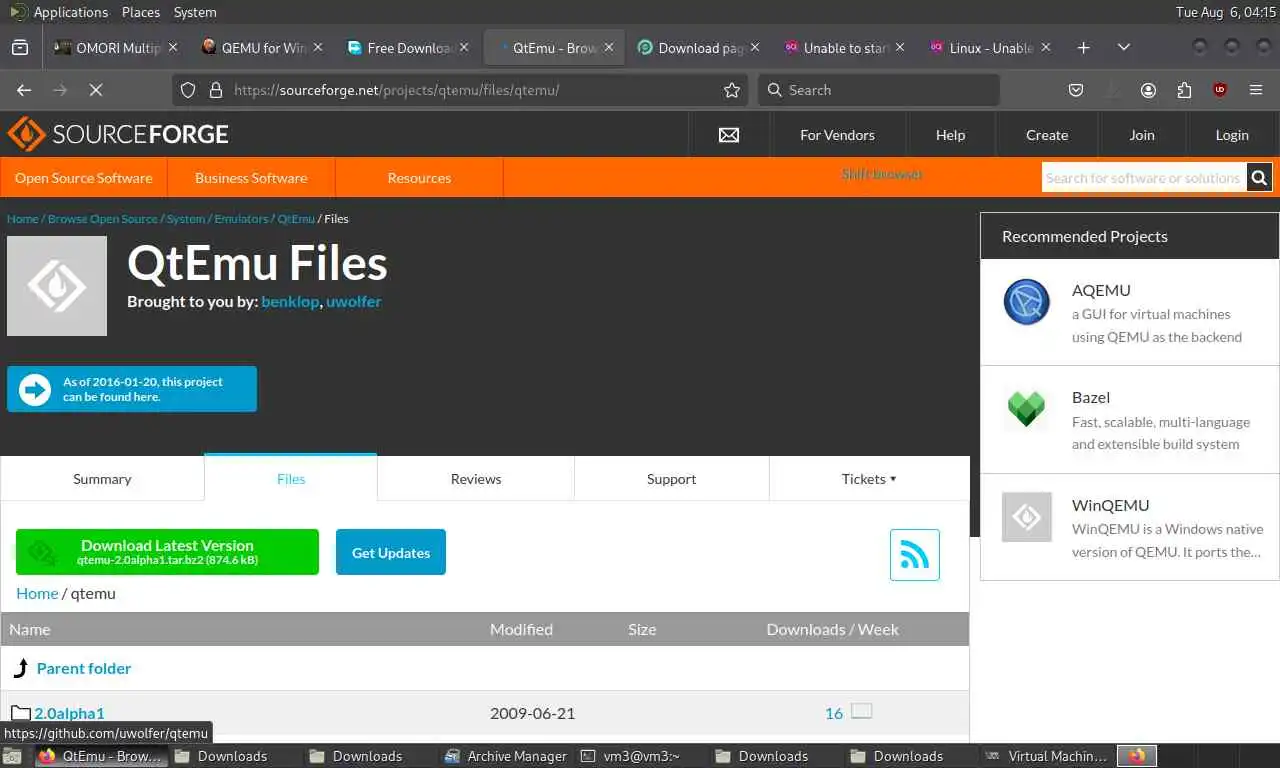
Task: Click the benklop author link
Action: pyautogui.click(x=290, y=301)
